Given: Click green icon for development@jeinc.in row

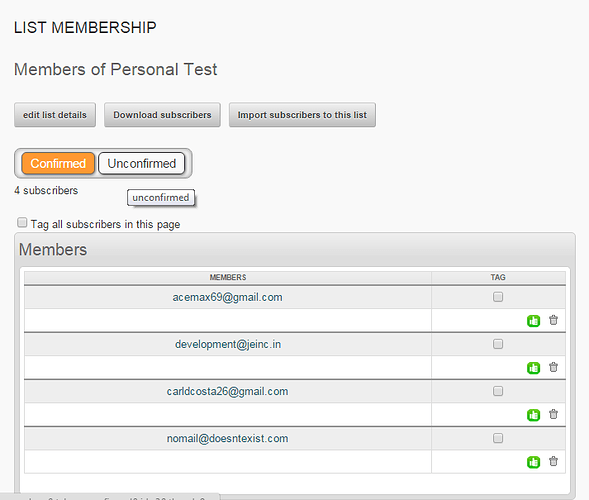Looking at the screenshot, I should click(x=533, y=368).
